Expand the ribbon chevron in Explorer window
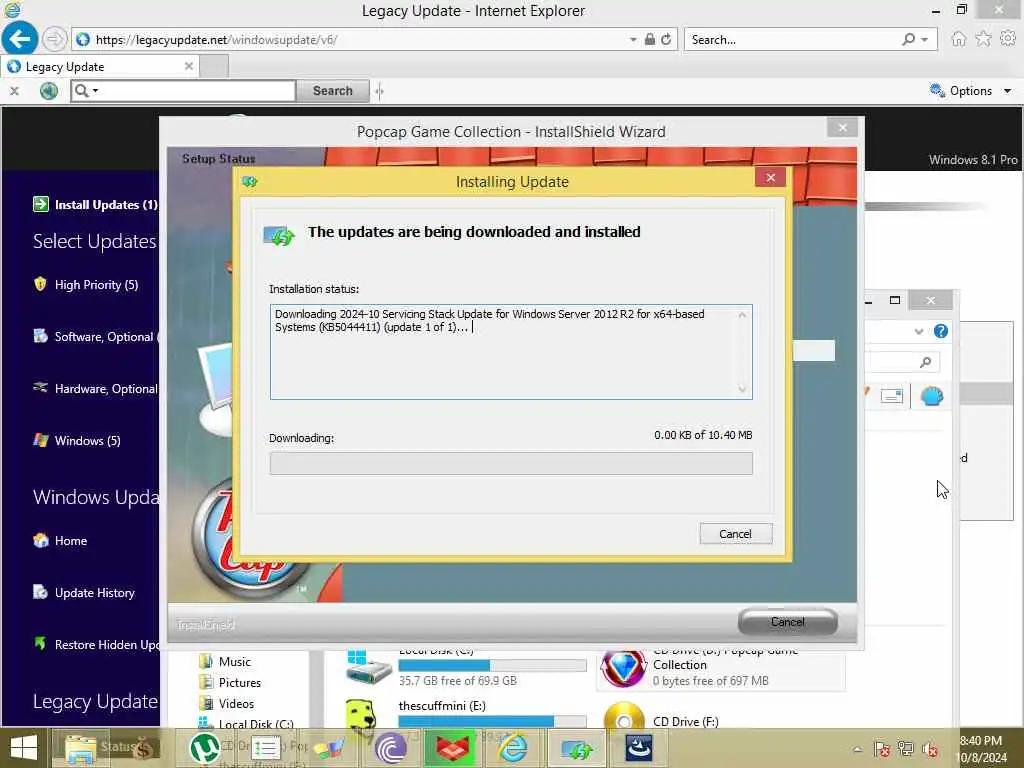 click(919, 331)
